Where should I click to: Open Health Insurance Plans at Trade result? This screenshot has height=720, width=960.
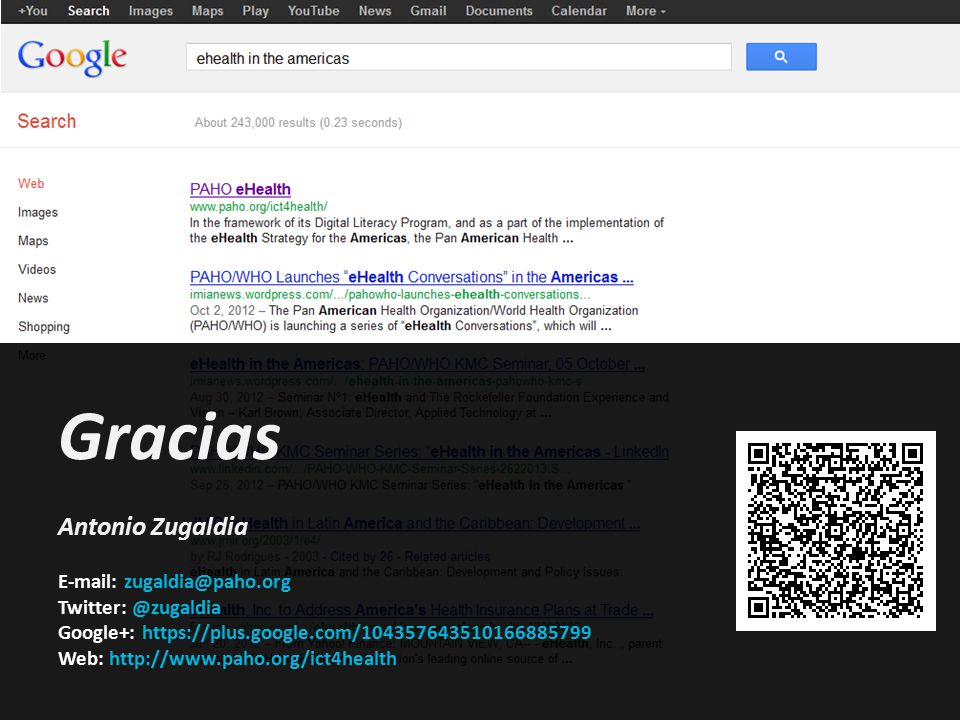(x=421, y=610)
